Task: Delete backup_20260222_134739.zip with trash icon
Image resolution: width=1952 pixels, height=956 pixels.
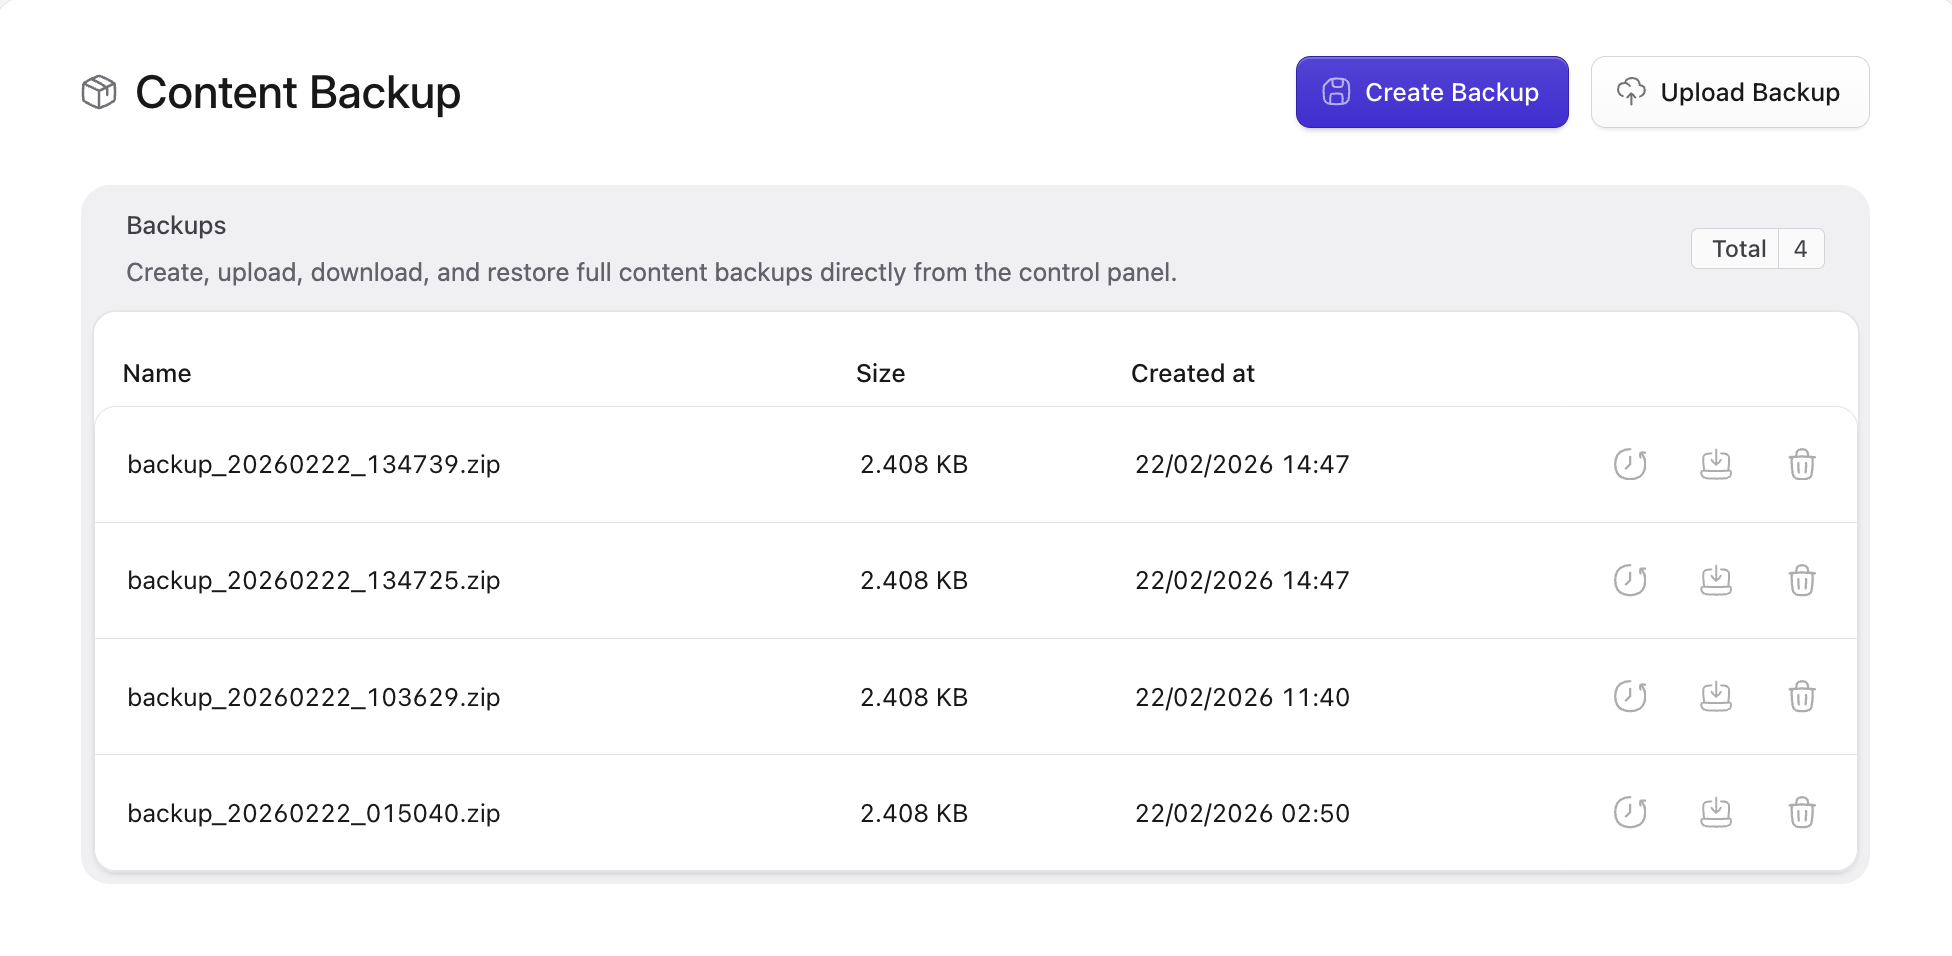Action: 1802,464
